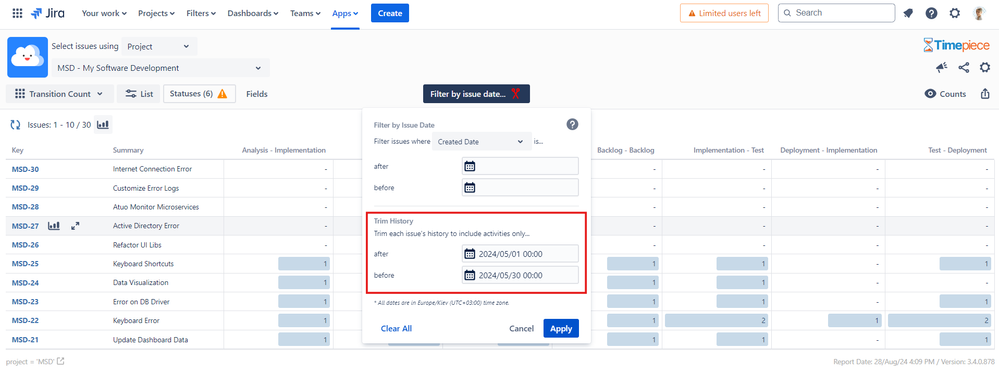The image size is (999, 373).
Task: Open the Select issues using Project dropdown
Action: 159,47
